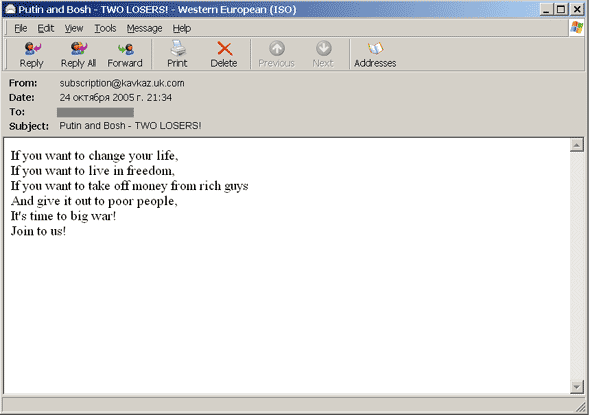This screenshot has height=415, width=590.
Task: Click sender address subscription@kavkaz.uk.com
Action: pos(122,83)
